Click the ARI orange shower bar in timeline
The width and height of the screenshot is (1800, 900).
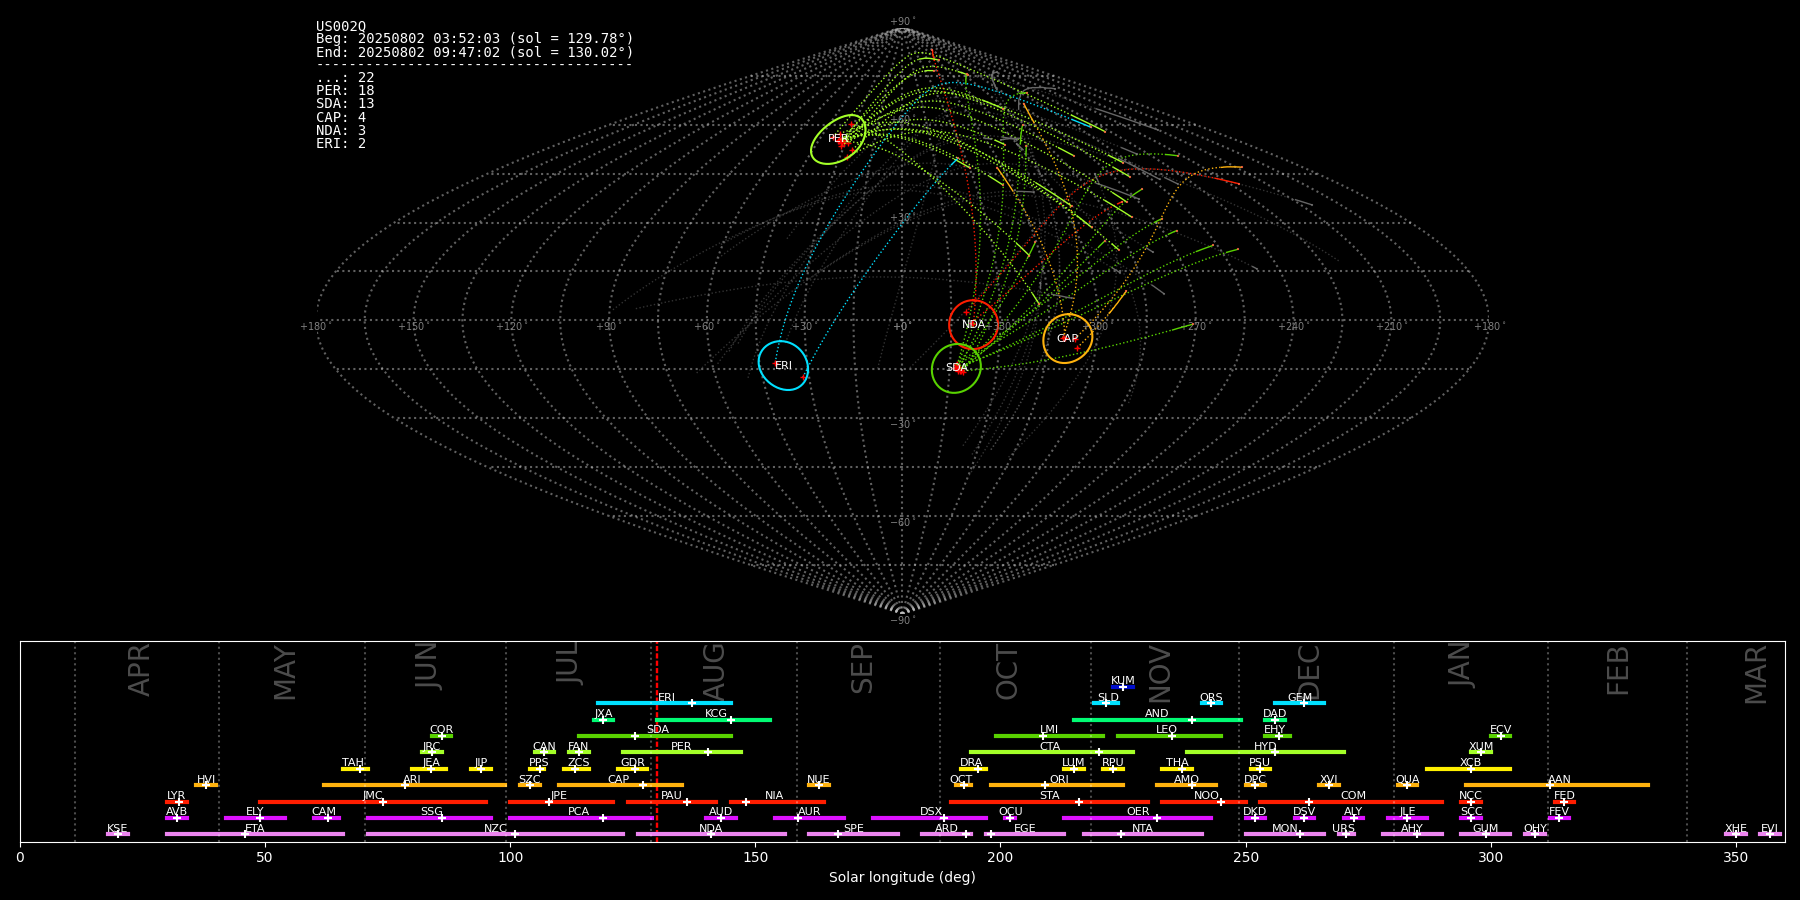[414, 785]
